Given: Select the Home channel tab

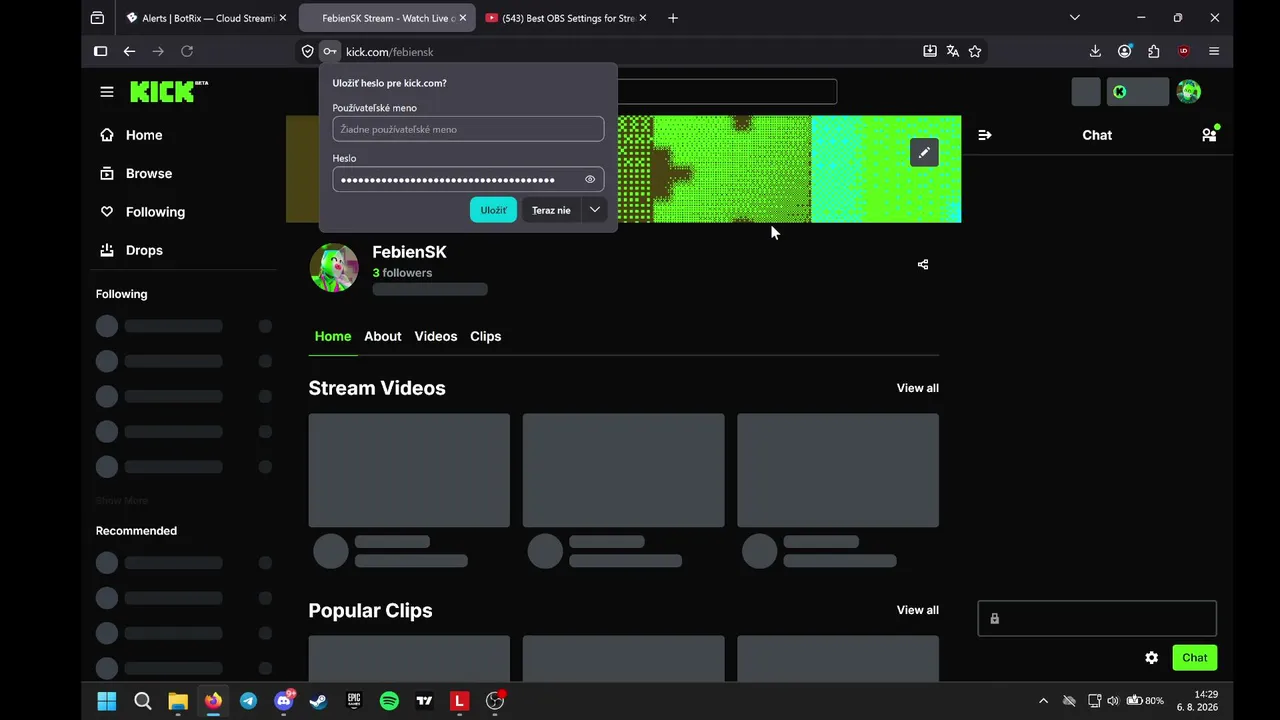Looking at the screenshot, I should (333, 336).
